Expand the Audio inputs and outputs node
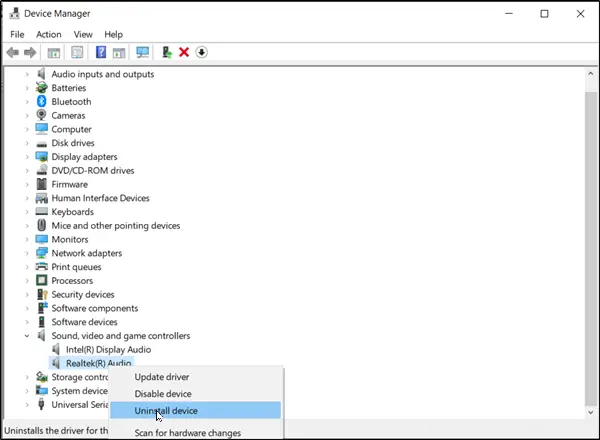 pos(27,74)
